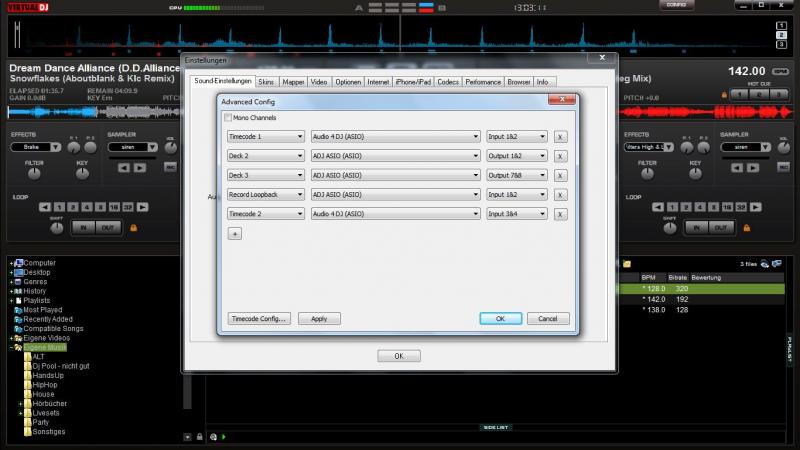The image size is (800, 450).
Task: Click OK in Einstellungen window
Action: (399, 356)
